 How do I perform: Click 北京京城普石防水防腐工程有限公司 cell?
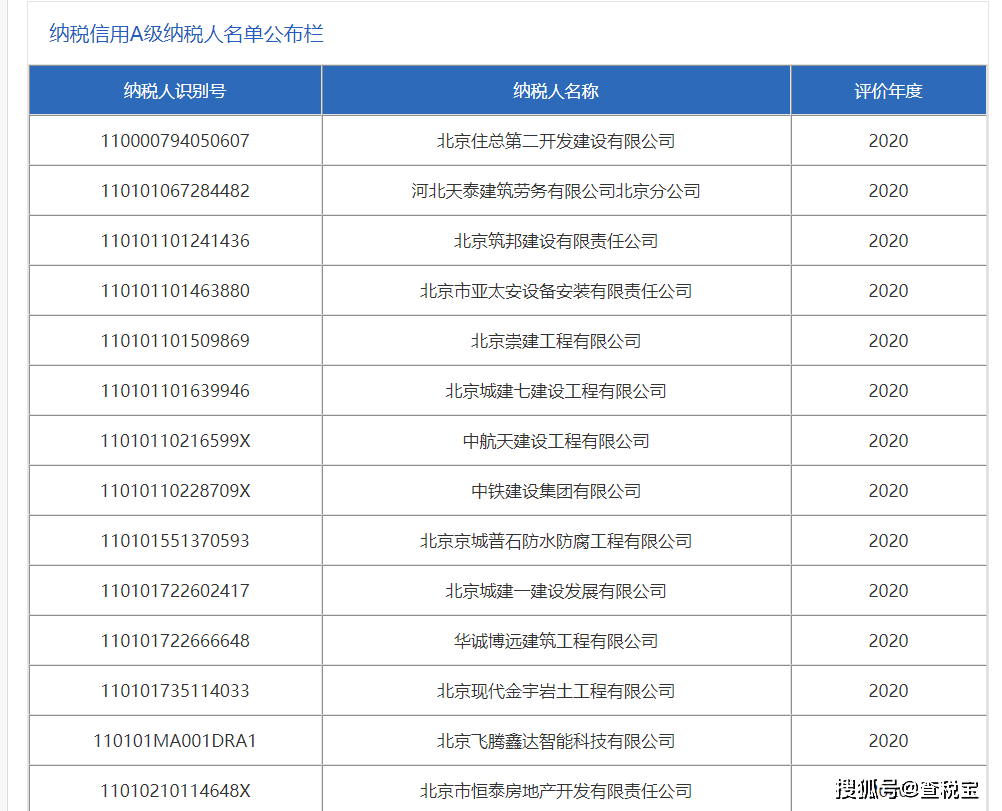[x=556, y=541]
